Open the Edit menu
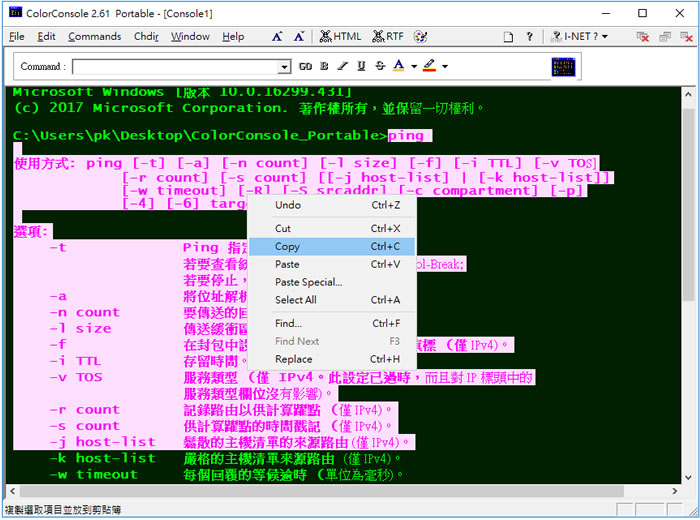The width and height of the screenshot is (700, 520). 46,37
